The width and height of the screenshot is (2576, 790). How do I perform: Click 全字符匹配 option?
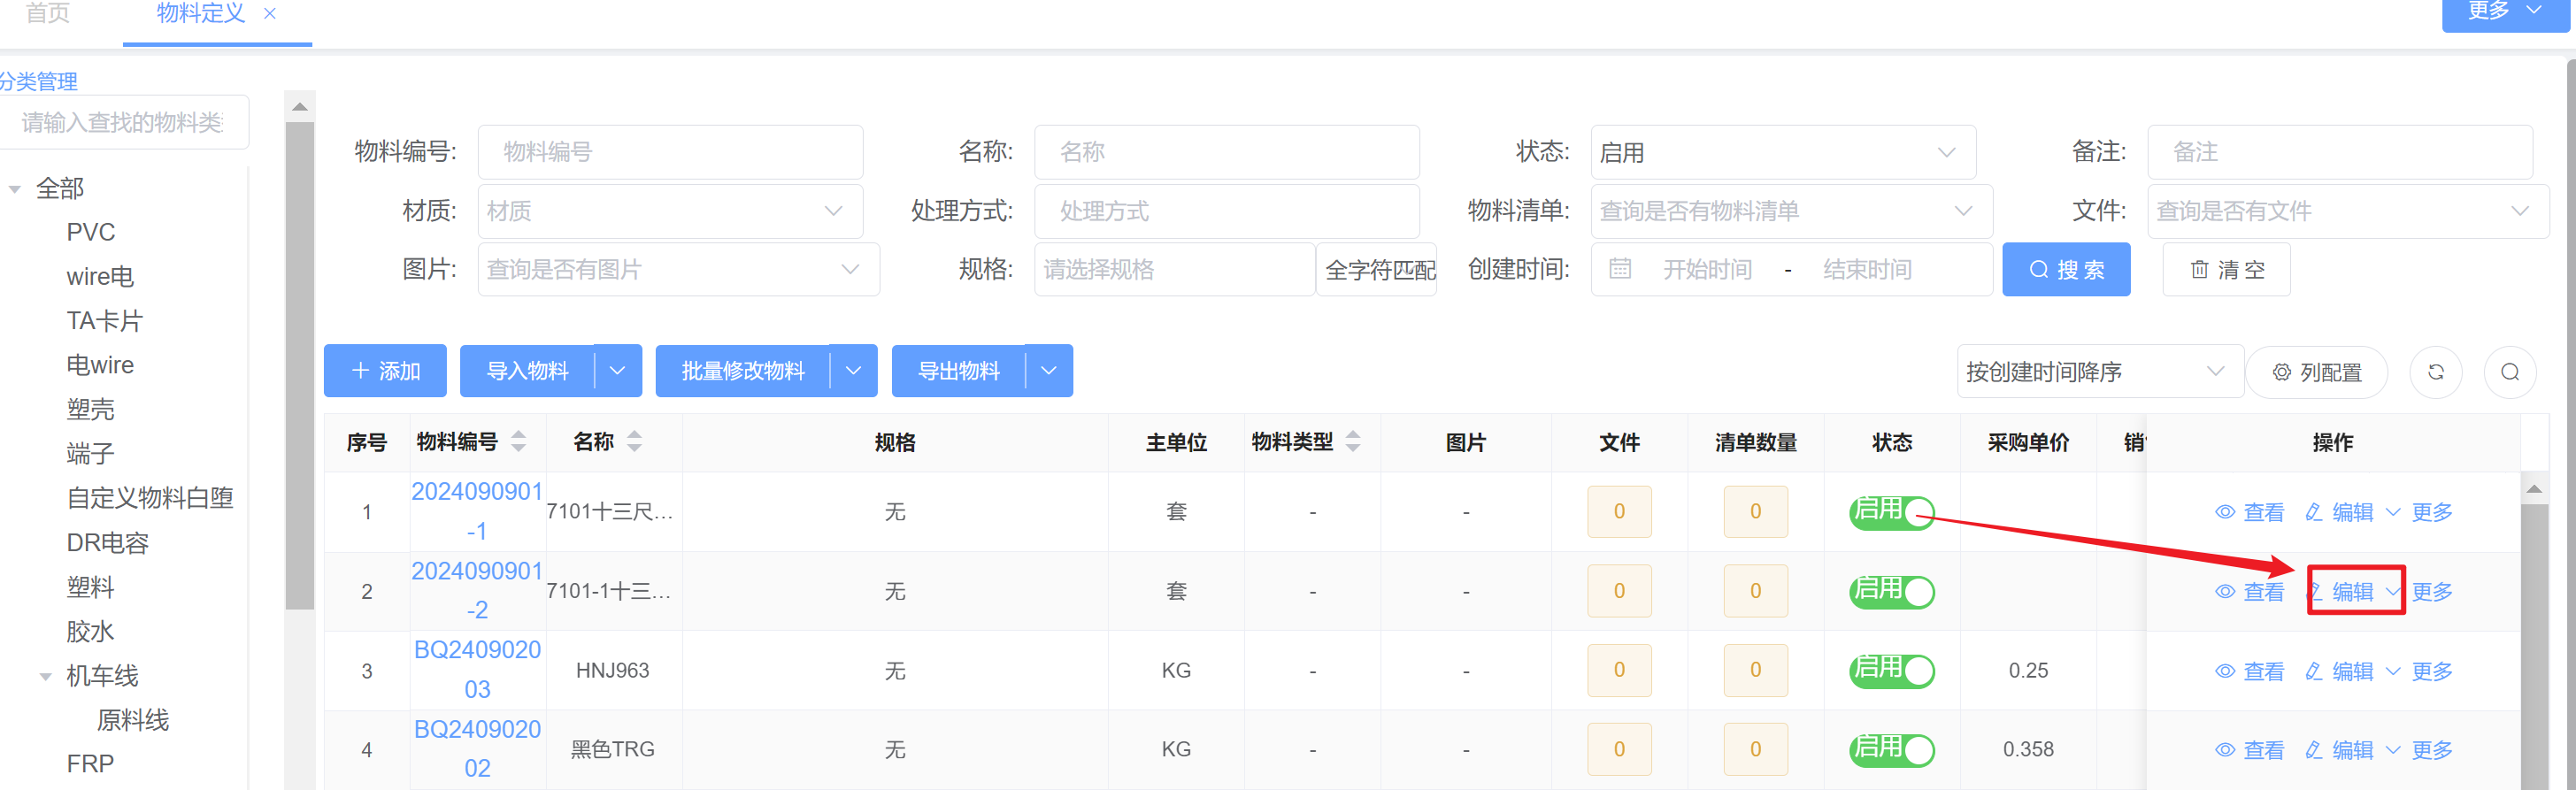pos(1377,269)
